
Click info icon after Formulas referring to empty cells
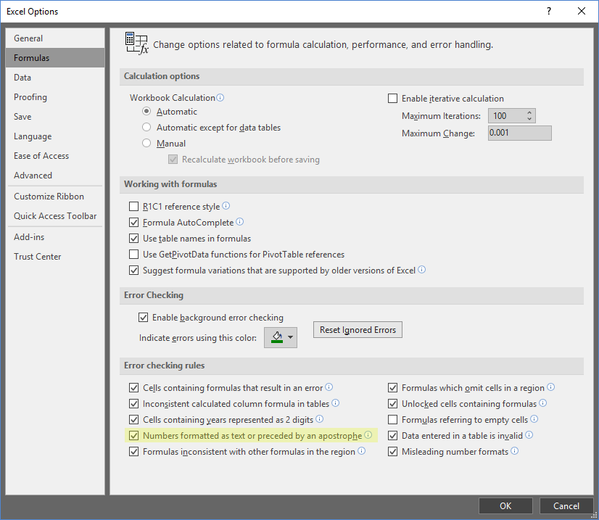[x=534, y=419]
